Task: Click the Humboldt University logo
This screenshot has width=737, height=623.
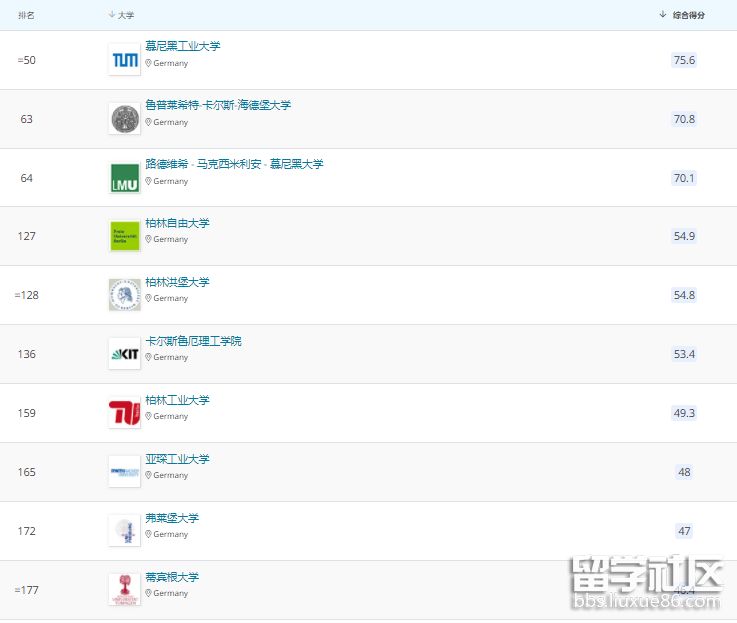Action: 125,295
